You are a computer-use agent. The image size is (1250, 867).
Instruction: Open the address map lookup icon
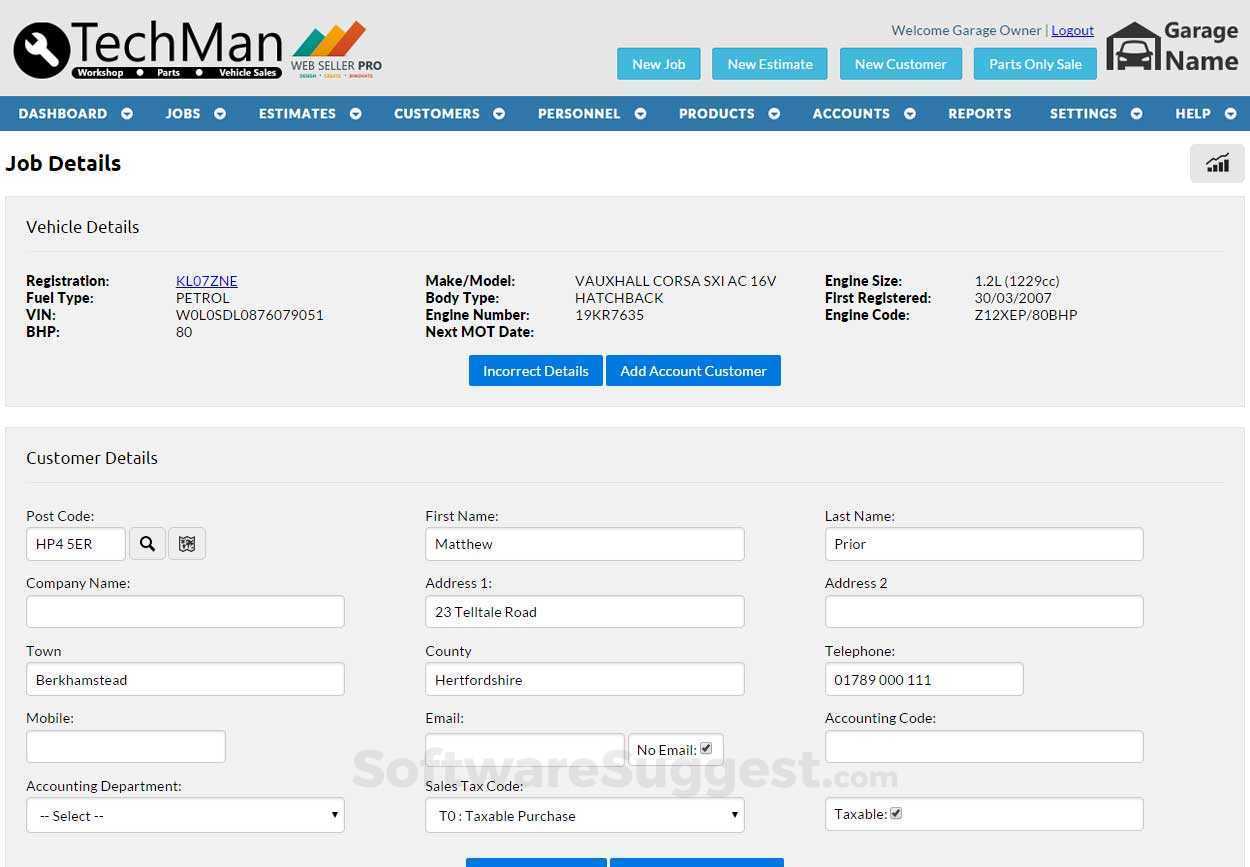187,543
